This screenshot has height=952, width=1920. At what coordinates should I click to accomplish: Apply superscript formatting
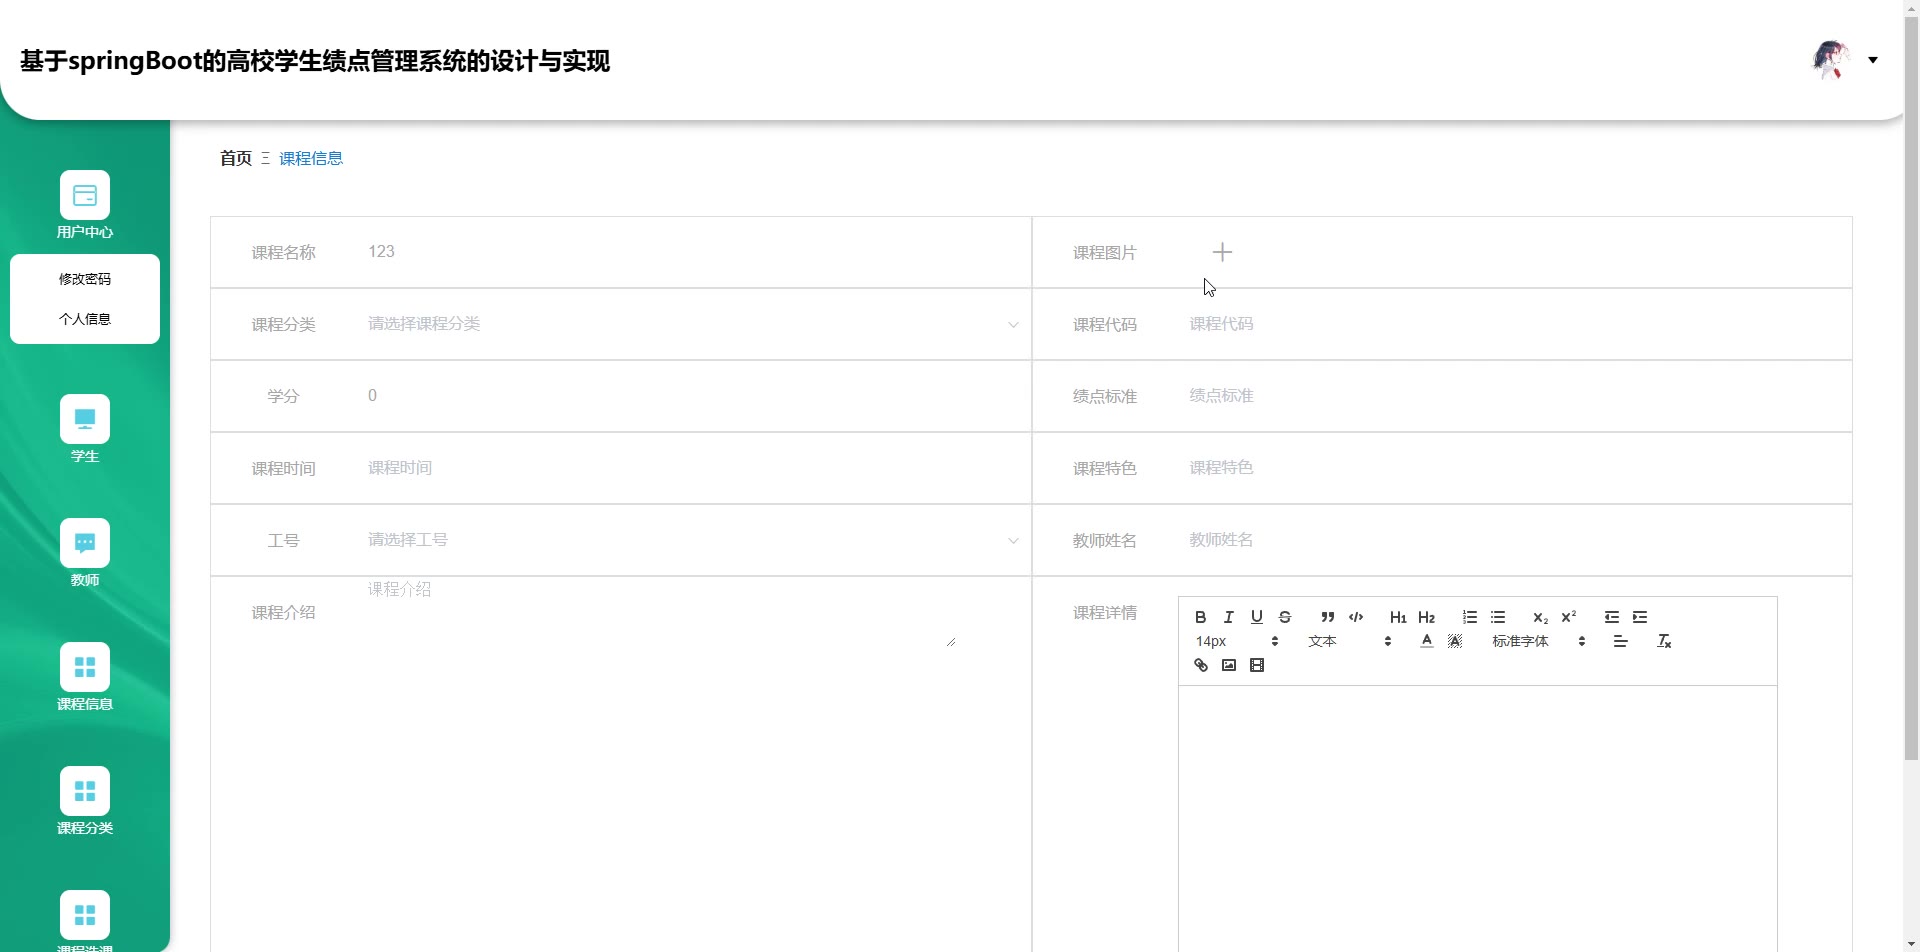[x=1569, y=617]
